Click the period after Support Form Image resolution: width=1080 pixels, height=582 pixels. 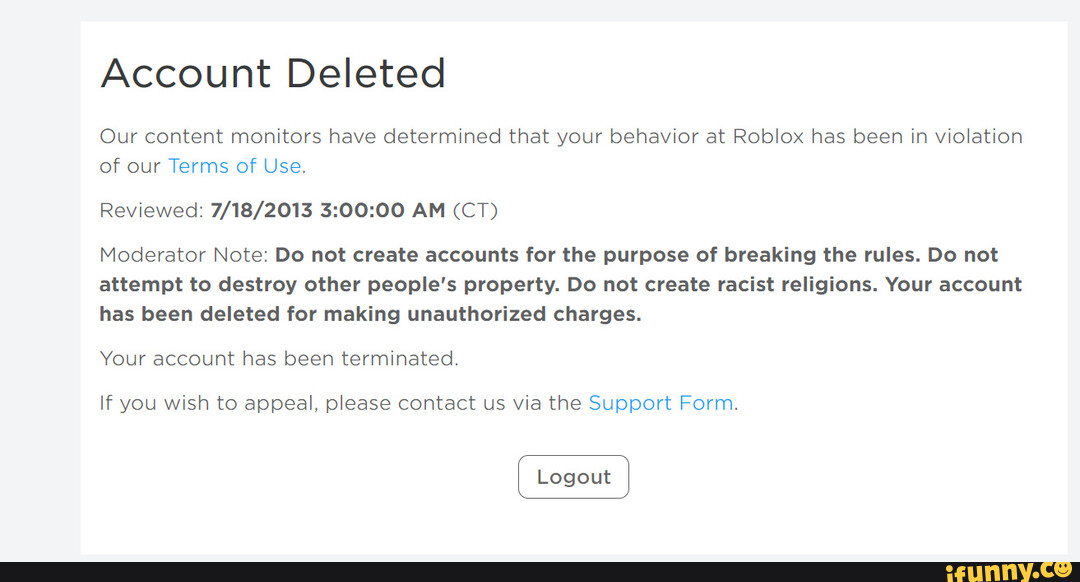pyautogui.click(x=737, y=404)
